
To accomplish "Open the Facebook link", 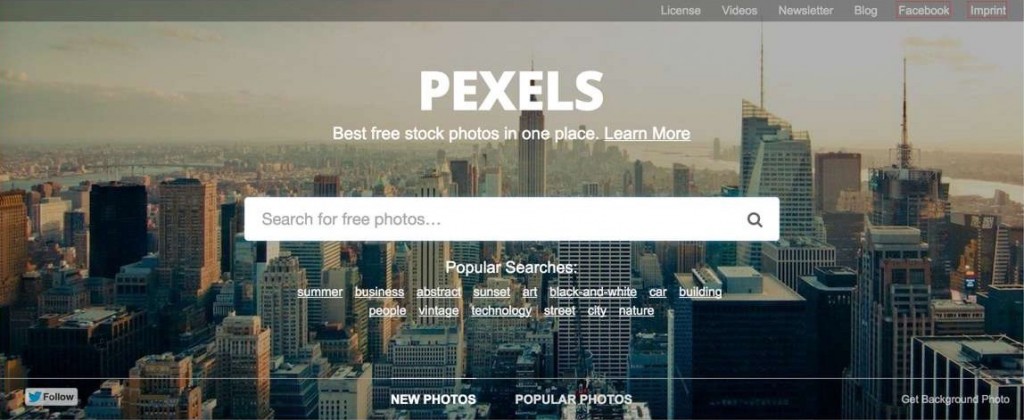I will (x=923, y=10).
